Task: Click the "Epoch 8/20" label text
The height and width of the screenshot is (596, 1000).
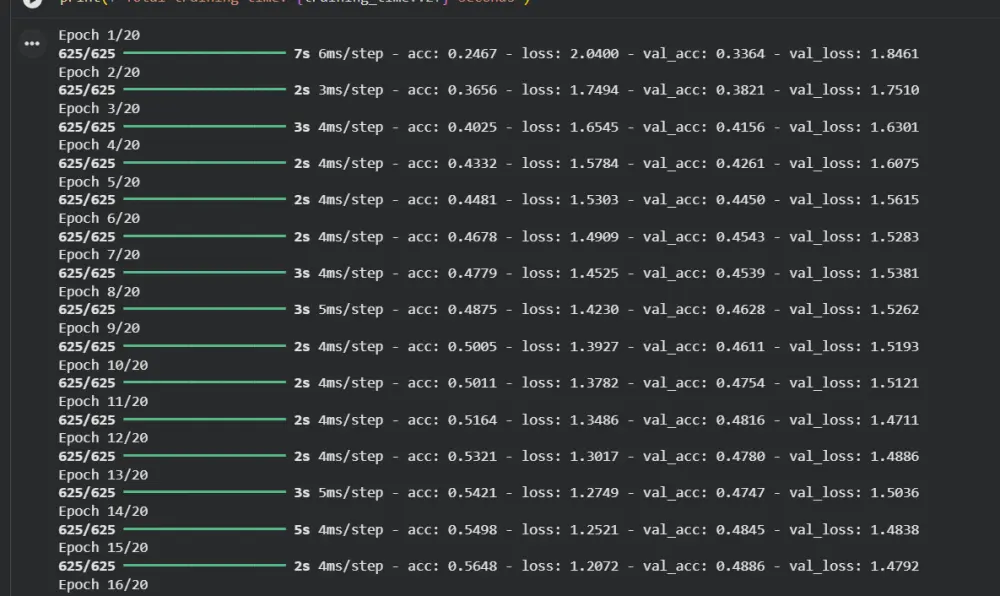Action: point(99,292)
